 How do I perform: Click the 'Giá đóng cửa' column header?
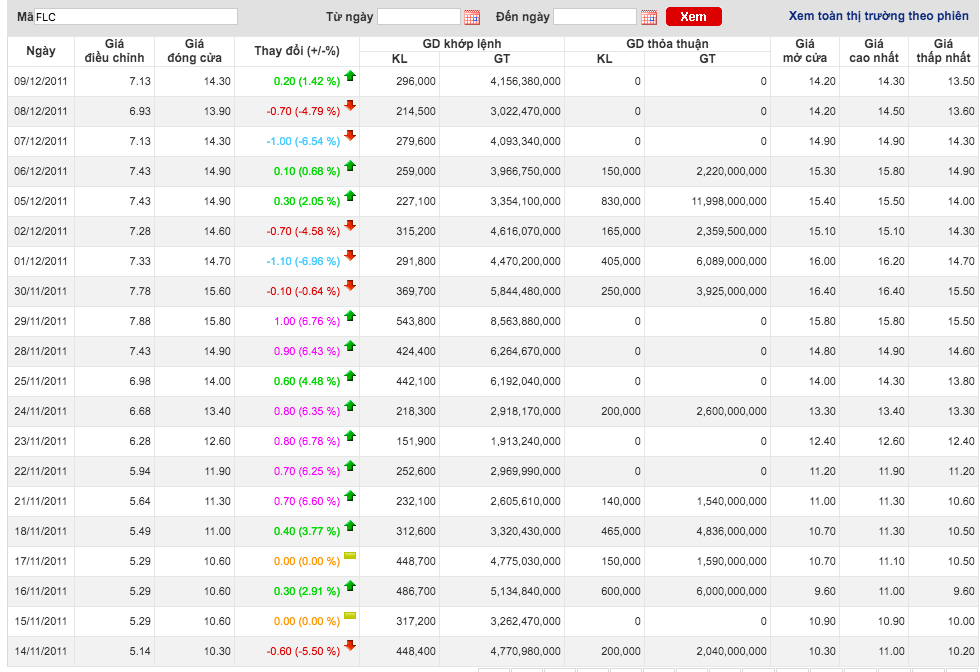194,51
